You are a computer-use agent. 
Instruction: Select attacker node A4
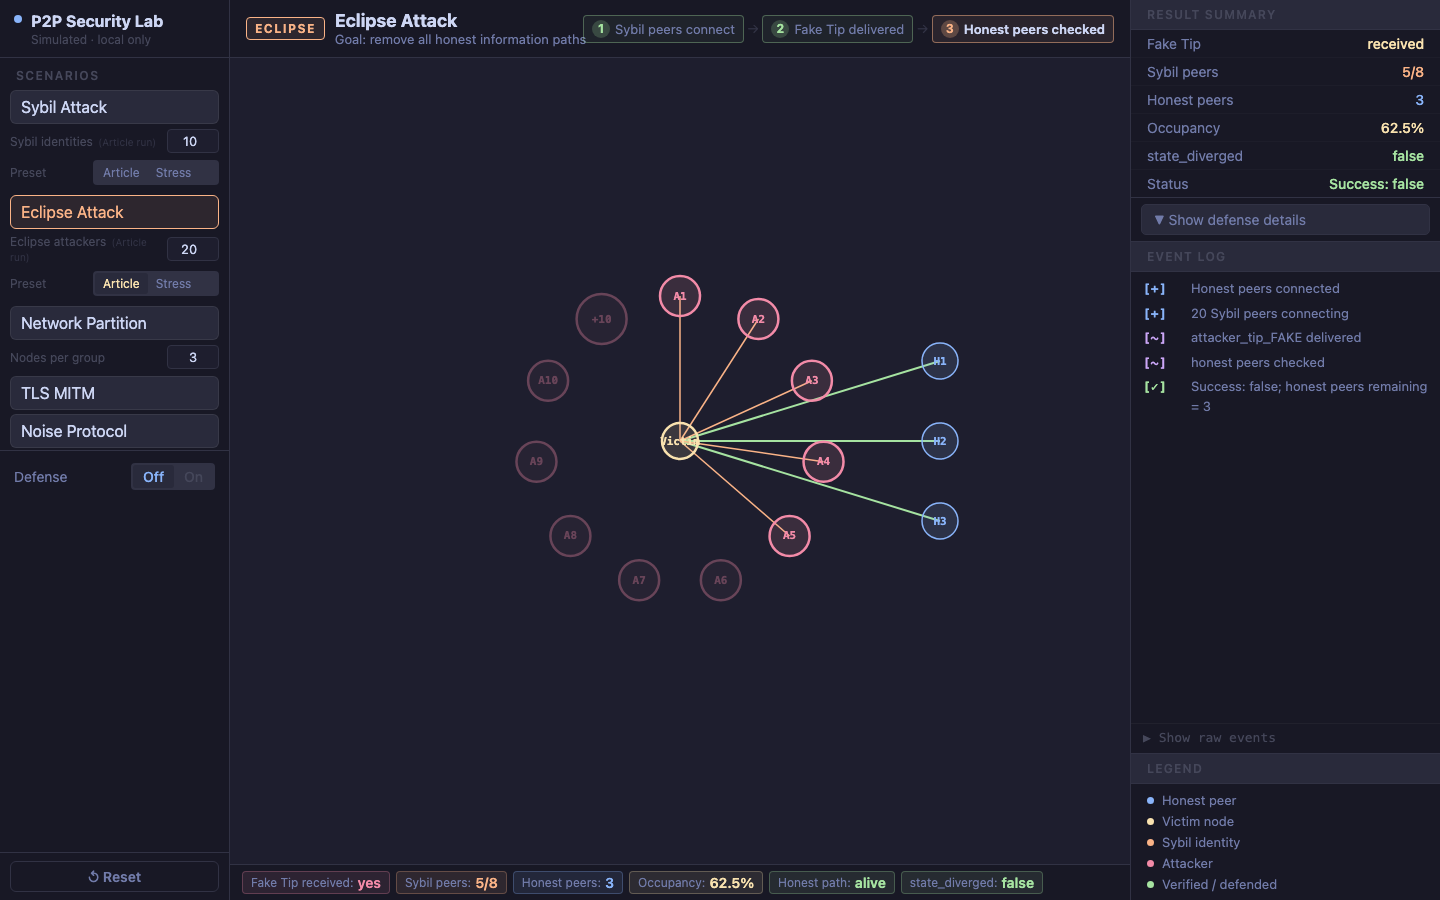(823, 461)
